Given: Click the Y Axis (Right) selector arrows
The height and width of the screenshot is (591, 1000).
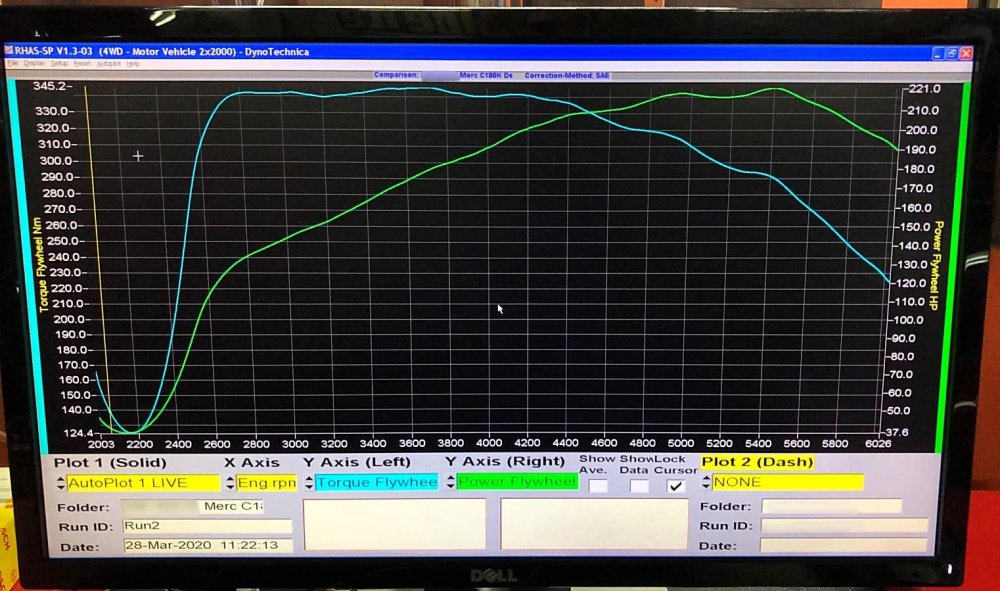Looking at the screenshot, I should click(450, 481).
